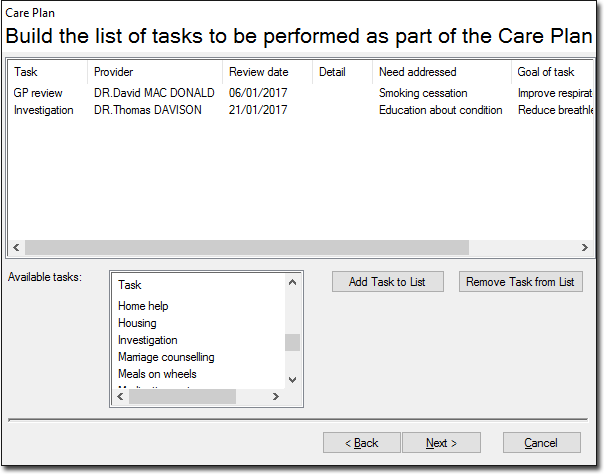Cancel the Care Plan wizard
The image size is (604, 474).
click(x=542, y=443)
